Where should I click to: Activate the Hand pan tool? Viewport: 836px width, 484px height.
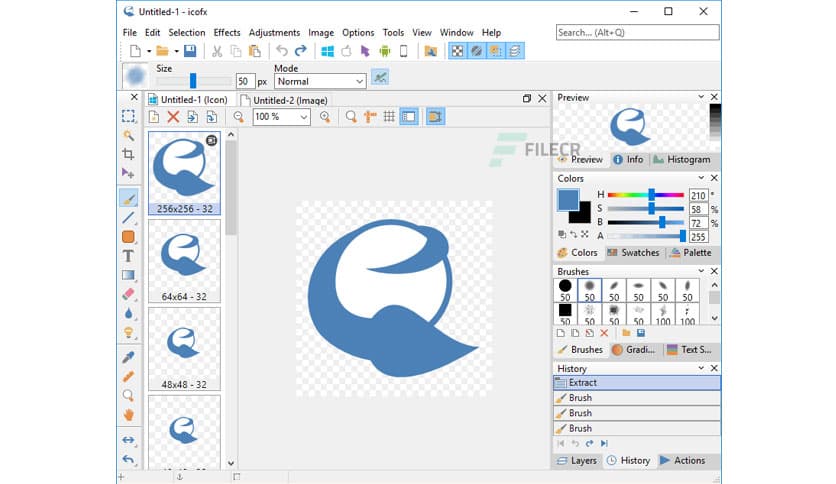click(128, 414)
